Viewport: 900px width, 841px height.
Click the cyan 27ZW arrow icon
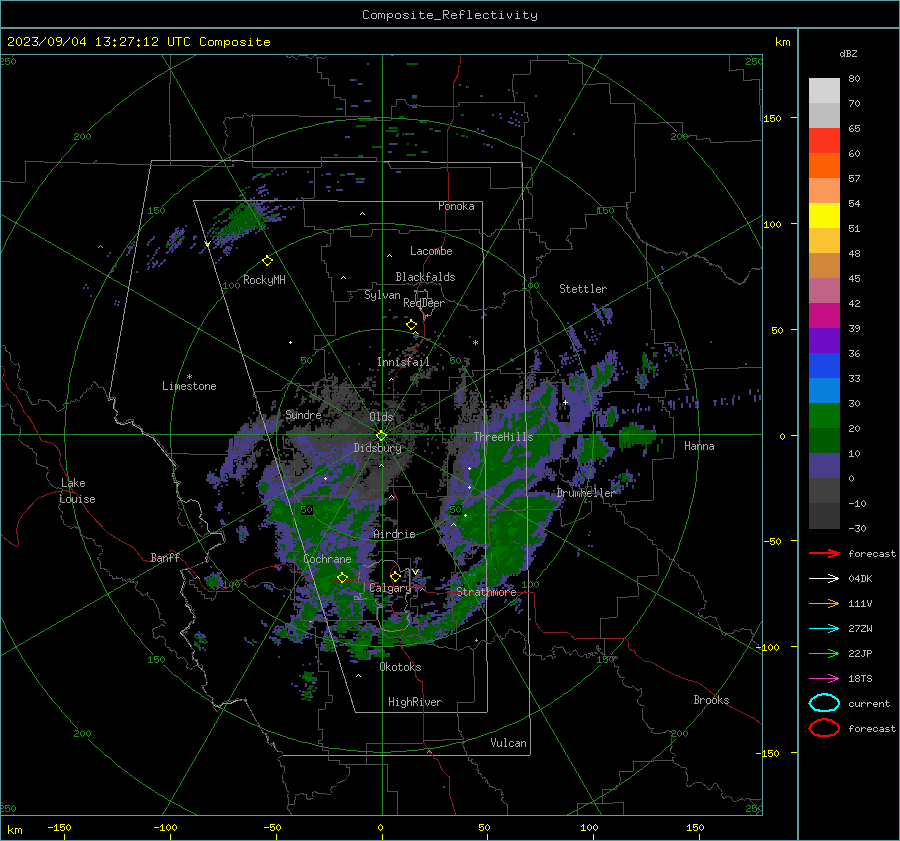click(824, 629)
